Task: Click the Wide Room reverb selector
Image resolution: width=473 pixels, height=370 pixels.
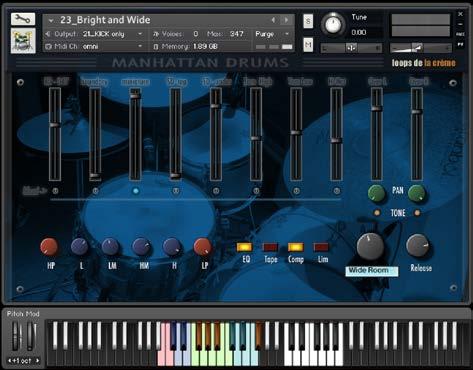Action: point(372,271)
